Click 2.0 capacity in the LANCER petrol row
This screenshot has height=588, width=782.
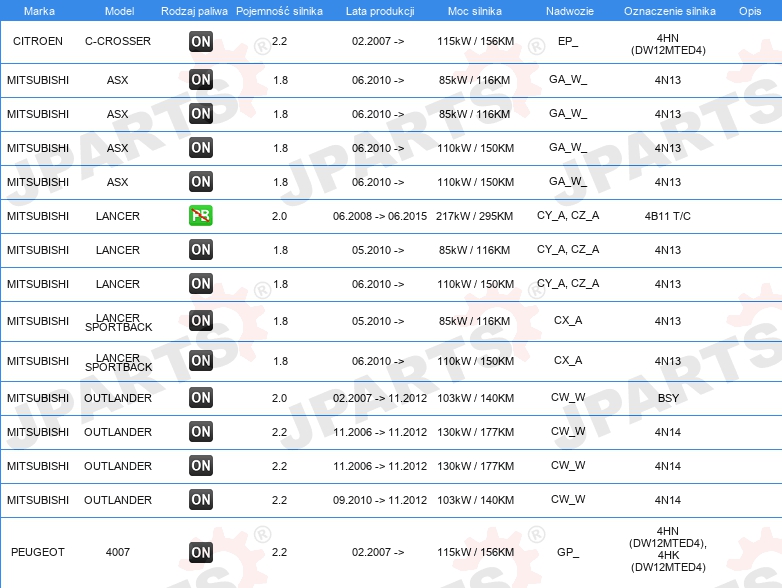(279, 216)
